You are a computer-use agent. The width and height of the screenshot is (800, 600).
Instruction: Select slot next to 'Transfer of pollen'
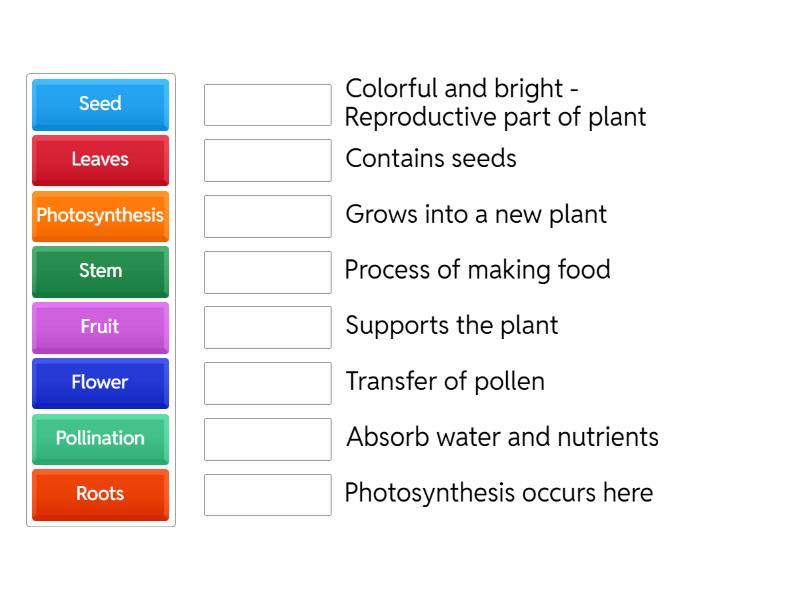267,383
